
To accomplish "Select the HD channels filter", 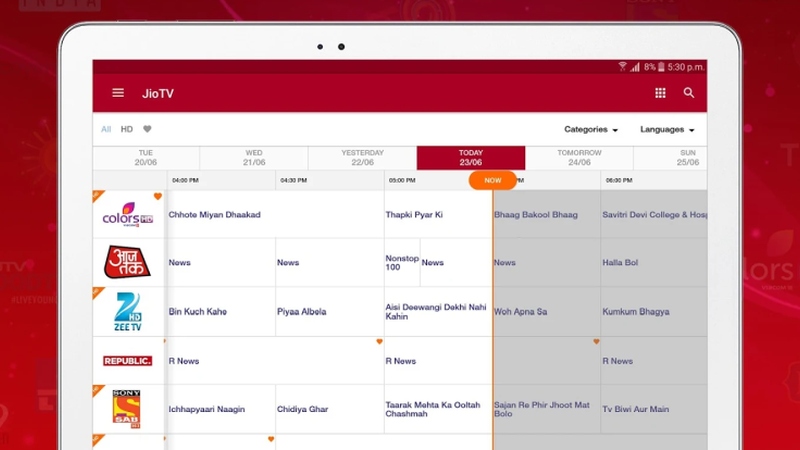I will 127,129.
